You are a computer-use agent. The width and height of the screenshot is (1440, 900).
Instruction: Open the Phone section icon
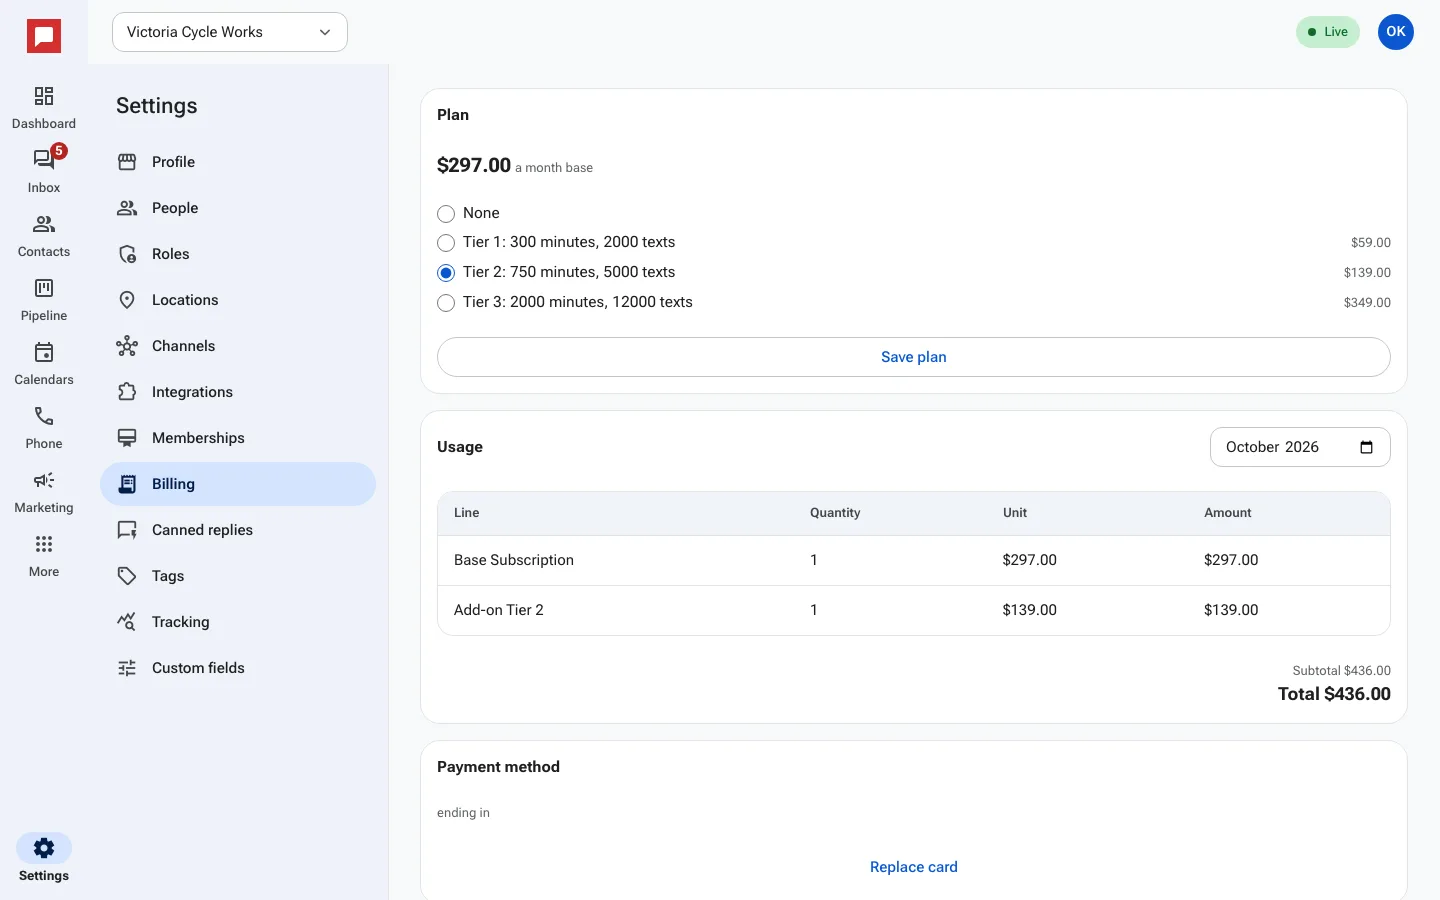coord(44,416)
